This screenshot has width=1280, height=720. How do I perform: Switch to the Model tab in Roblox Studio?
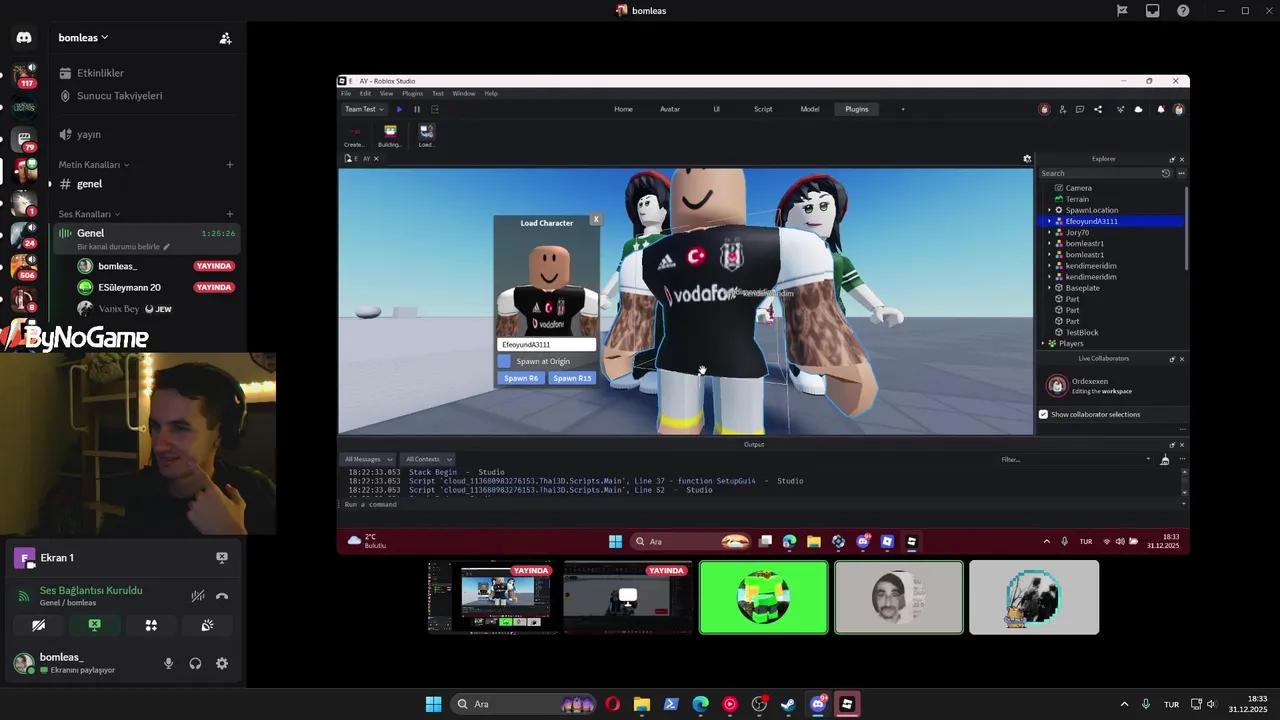(x=810, y=109)
